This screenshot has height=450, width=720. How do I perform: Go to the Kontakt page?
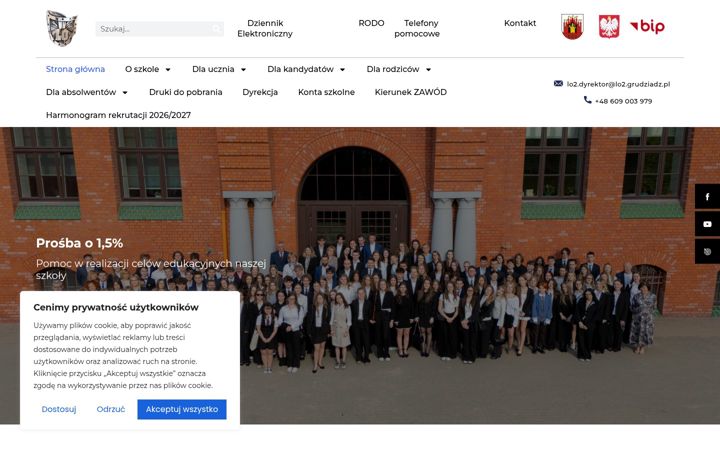point(520,23)
